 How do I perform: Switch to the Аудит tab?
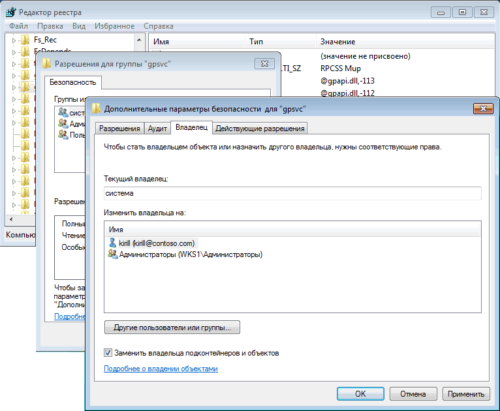(x=157, y=128)
